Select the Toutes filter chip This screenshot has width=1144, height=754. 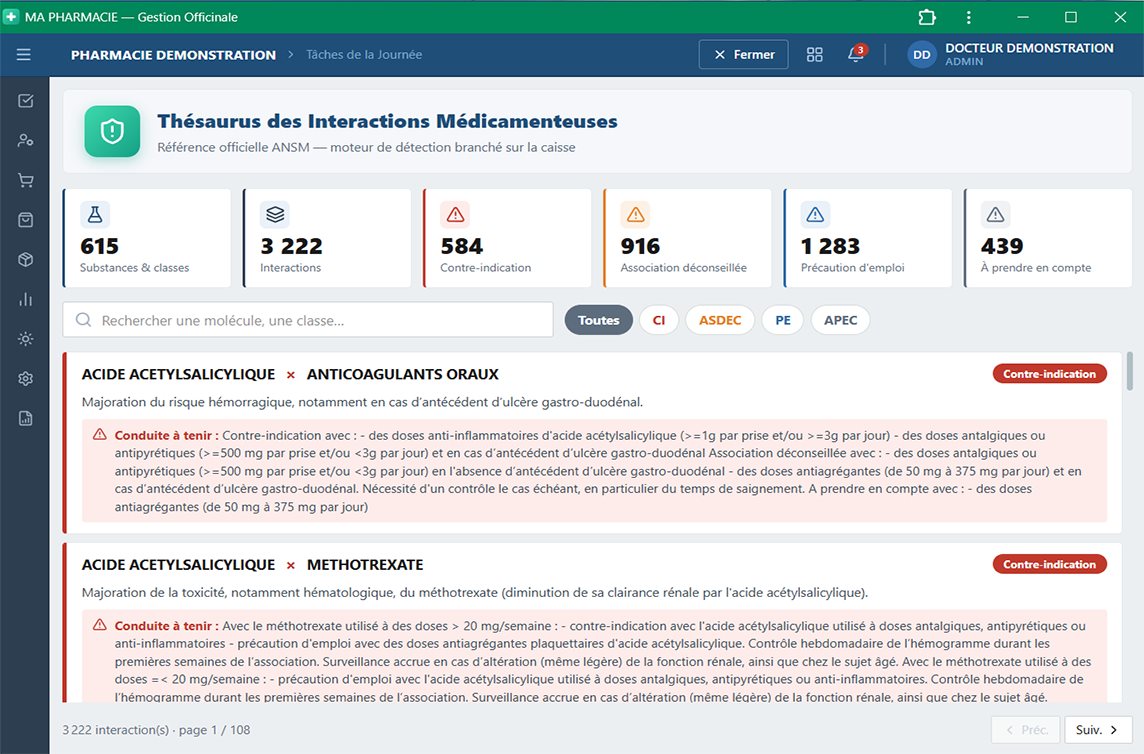598,320
